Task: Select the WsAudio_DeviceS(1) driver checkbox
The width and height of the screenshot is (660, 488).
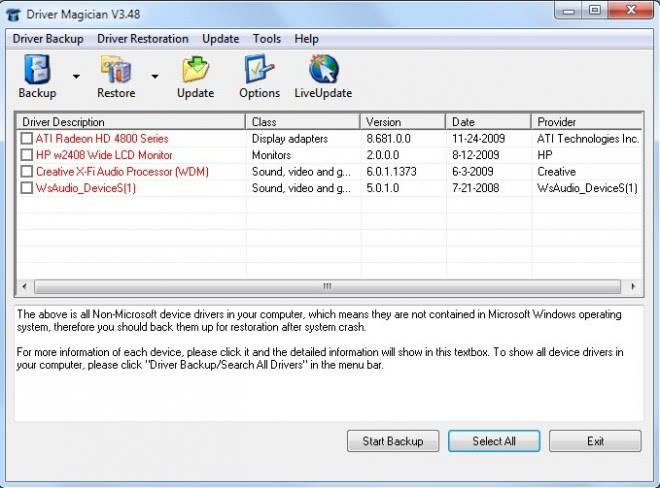Action: click(26, 188)
